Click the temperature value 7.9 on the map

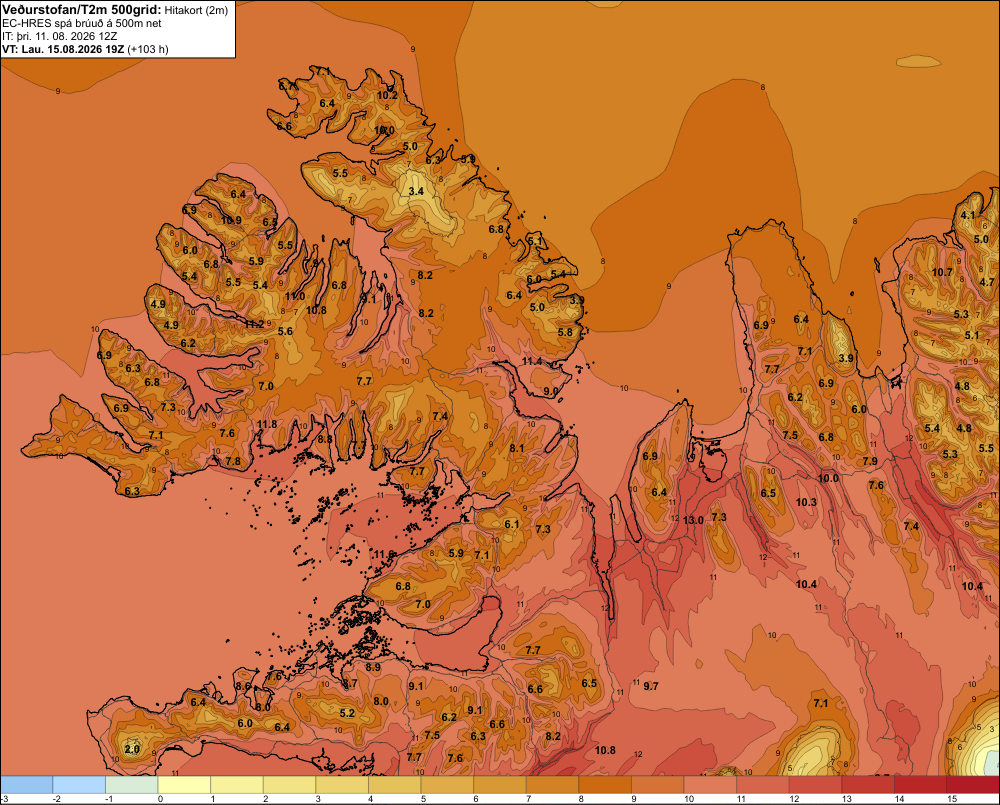(x=870, y=461)
